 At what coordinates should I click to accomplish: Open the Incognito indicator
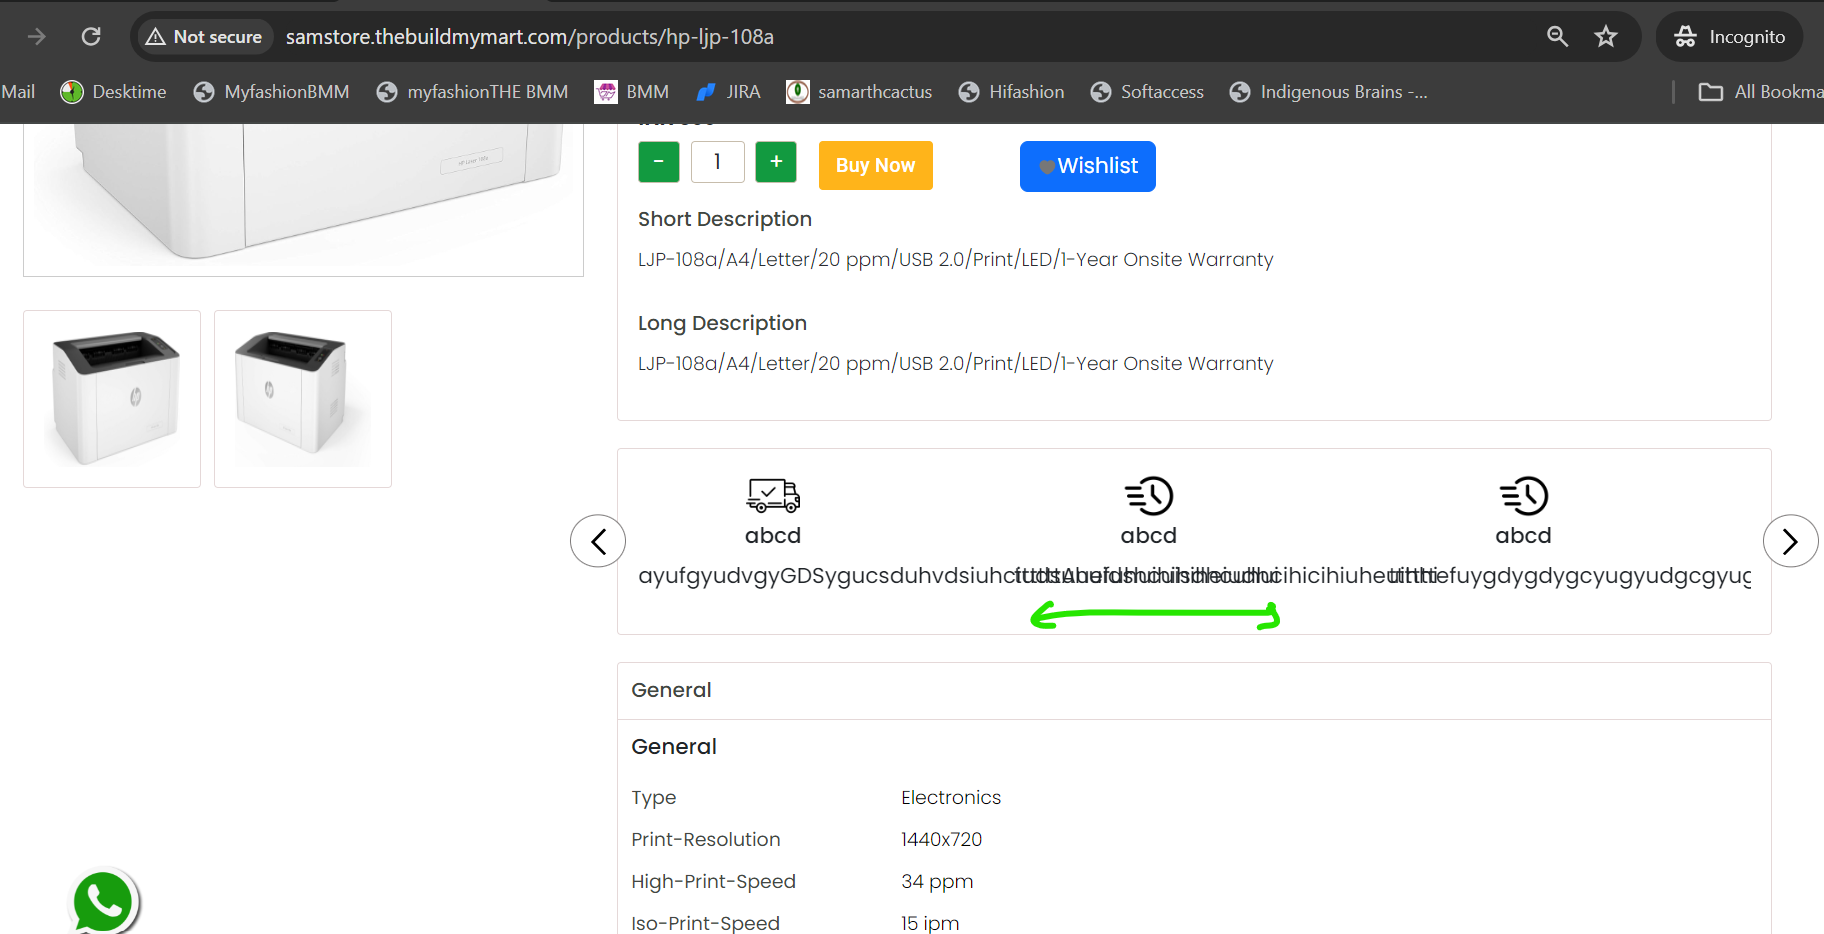coord(1729,37)
